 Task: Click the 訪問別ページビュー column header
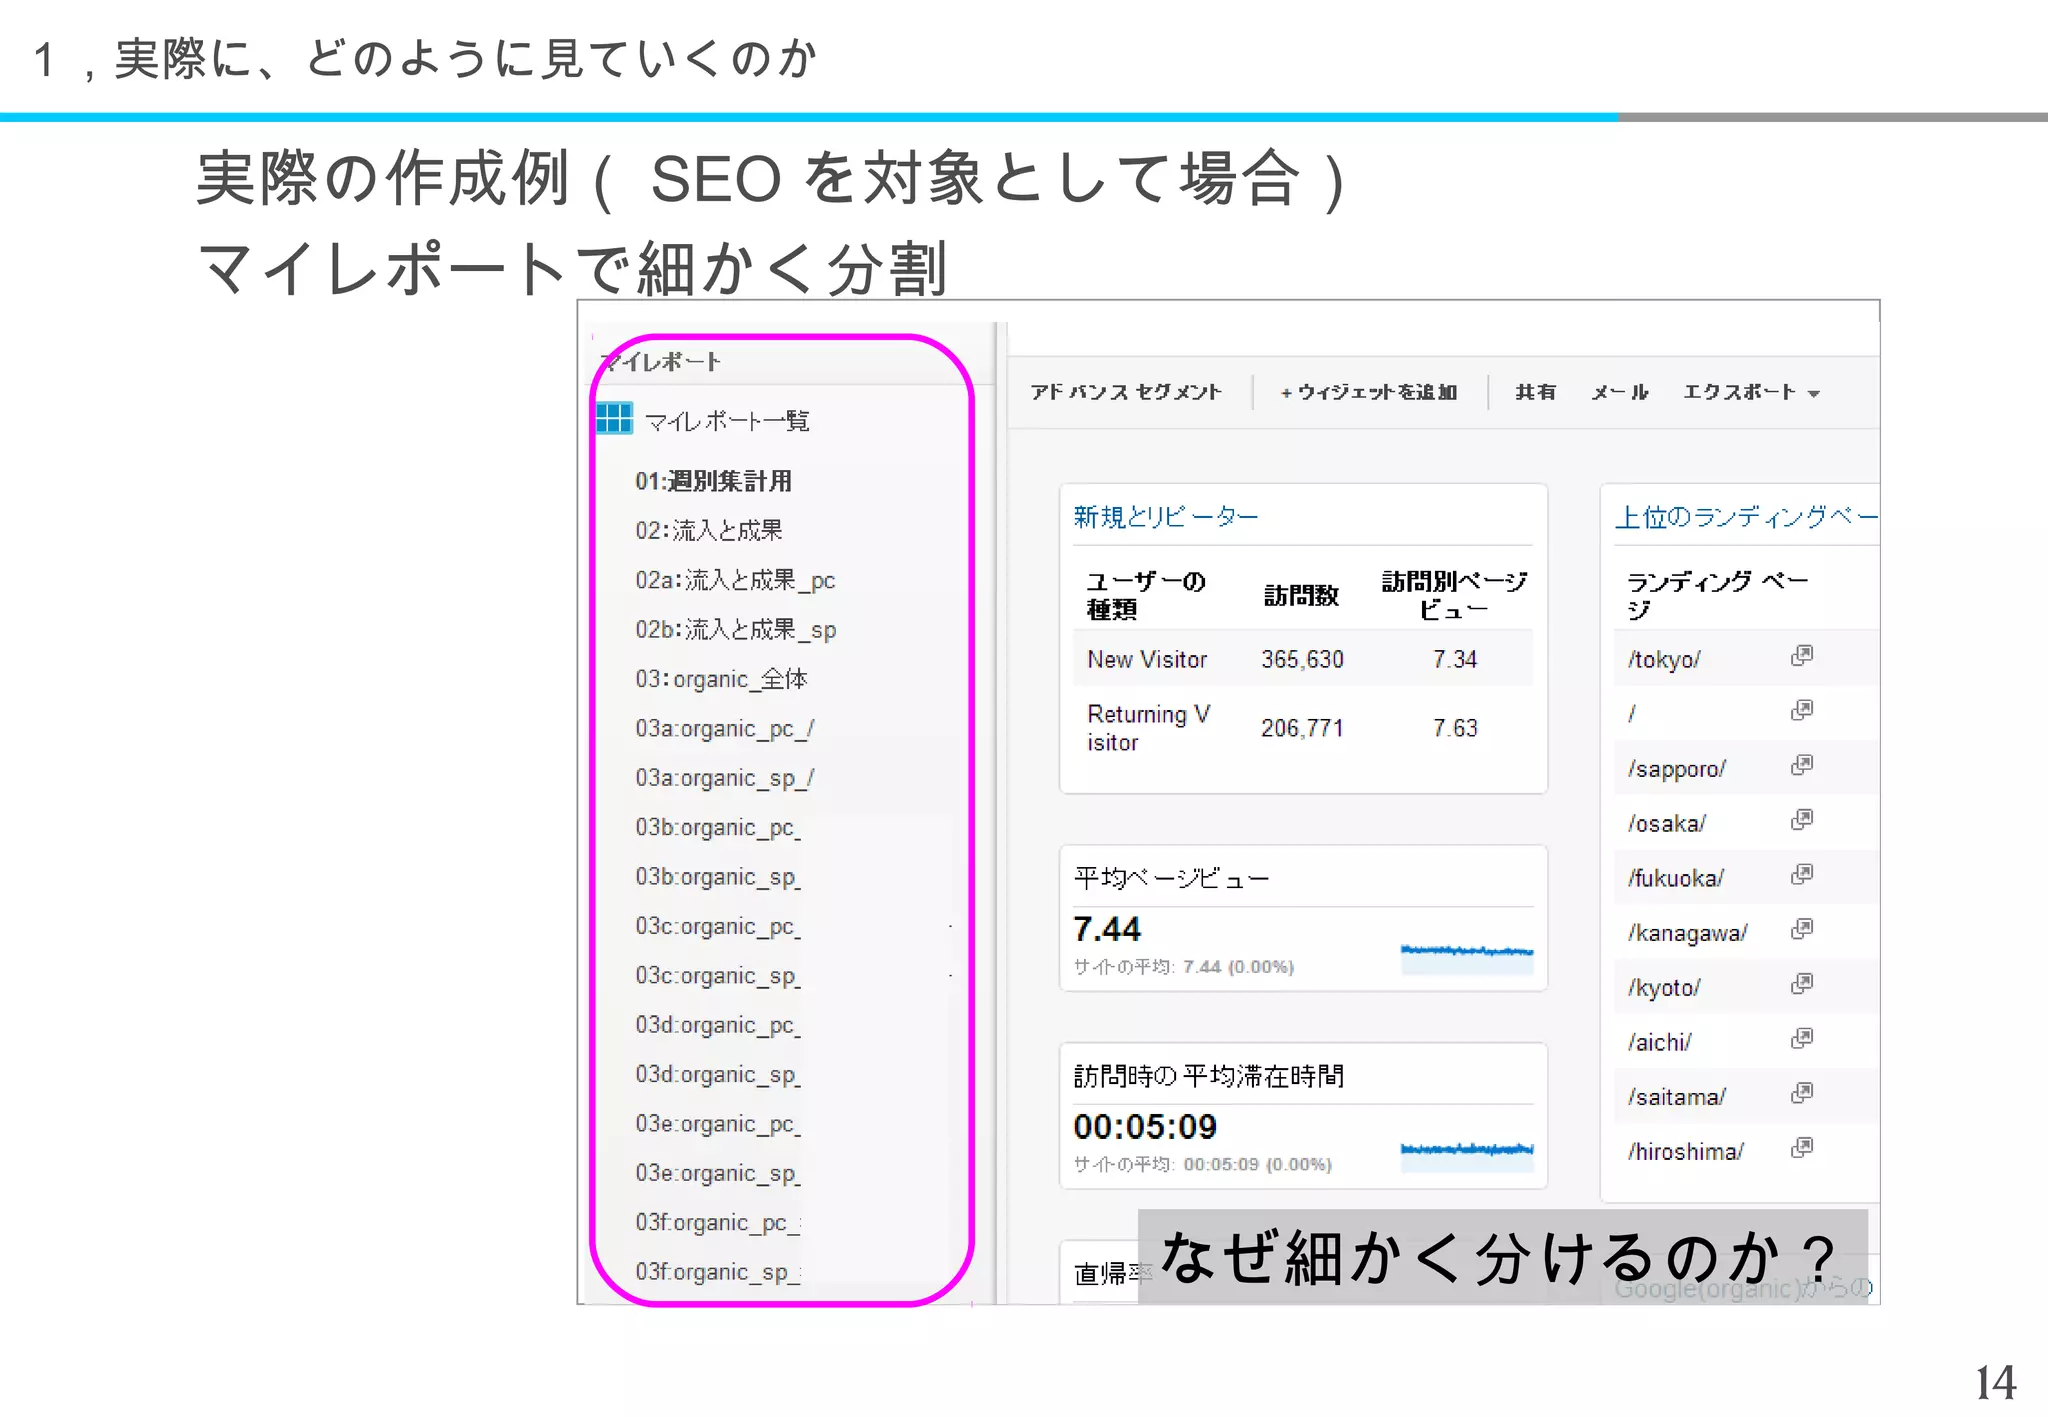point(1454,596)
